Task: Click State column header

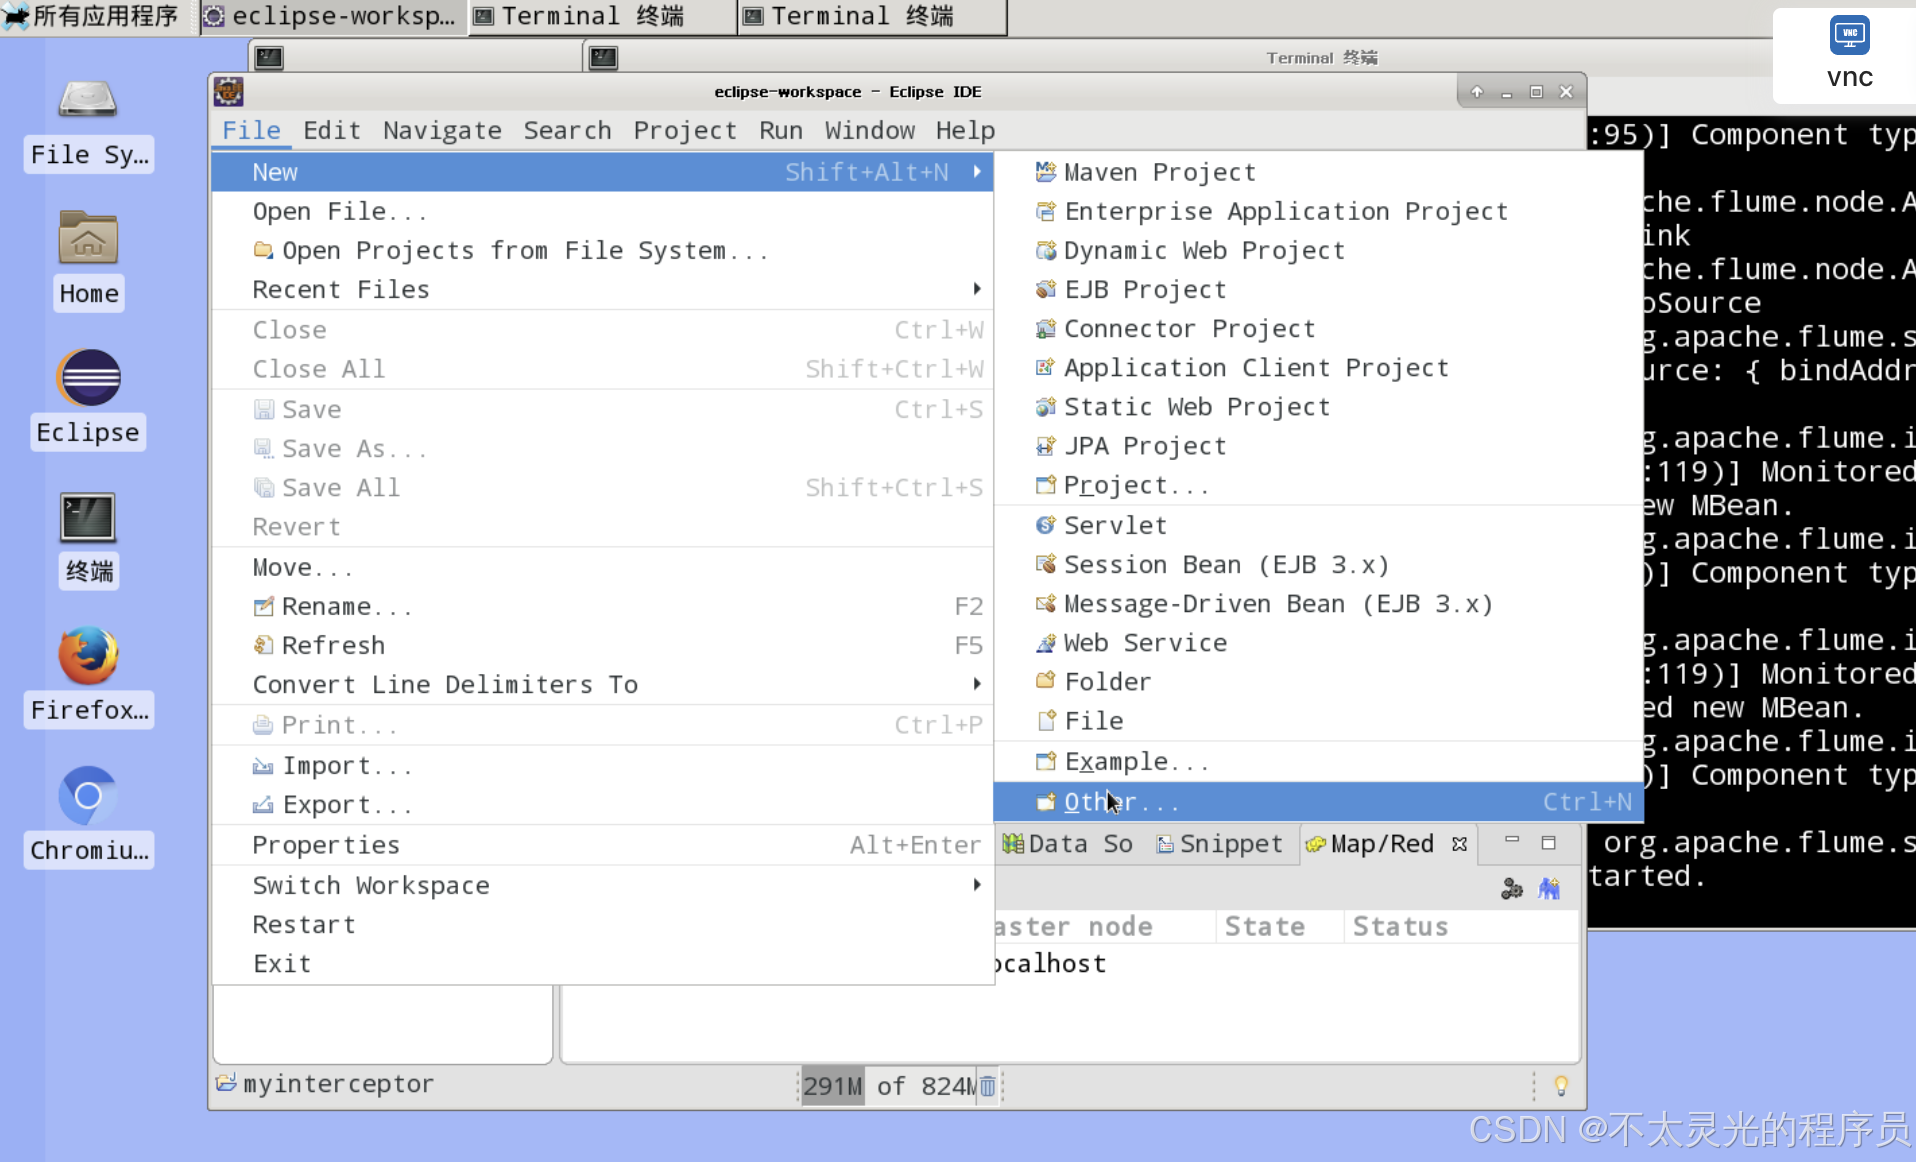Action: (x=1279, y=926)
